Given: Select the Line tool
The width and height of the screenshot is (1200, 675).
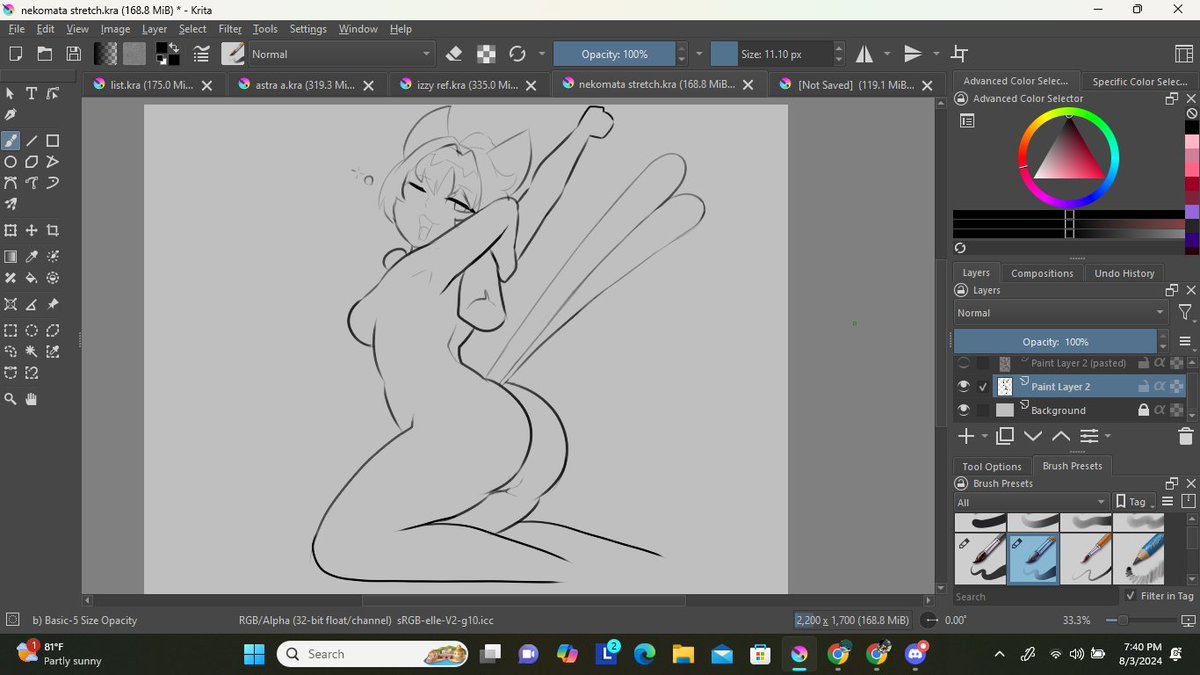Looking at the screenshot, I should [x=32, y=141].
